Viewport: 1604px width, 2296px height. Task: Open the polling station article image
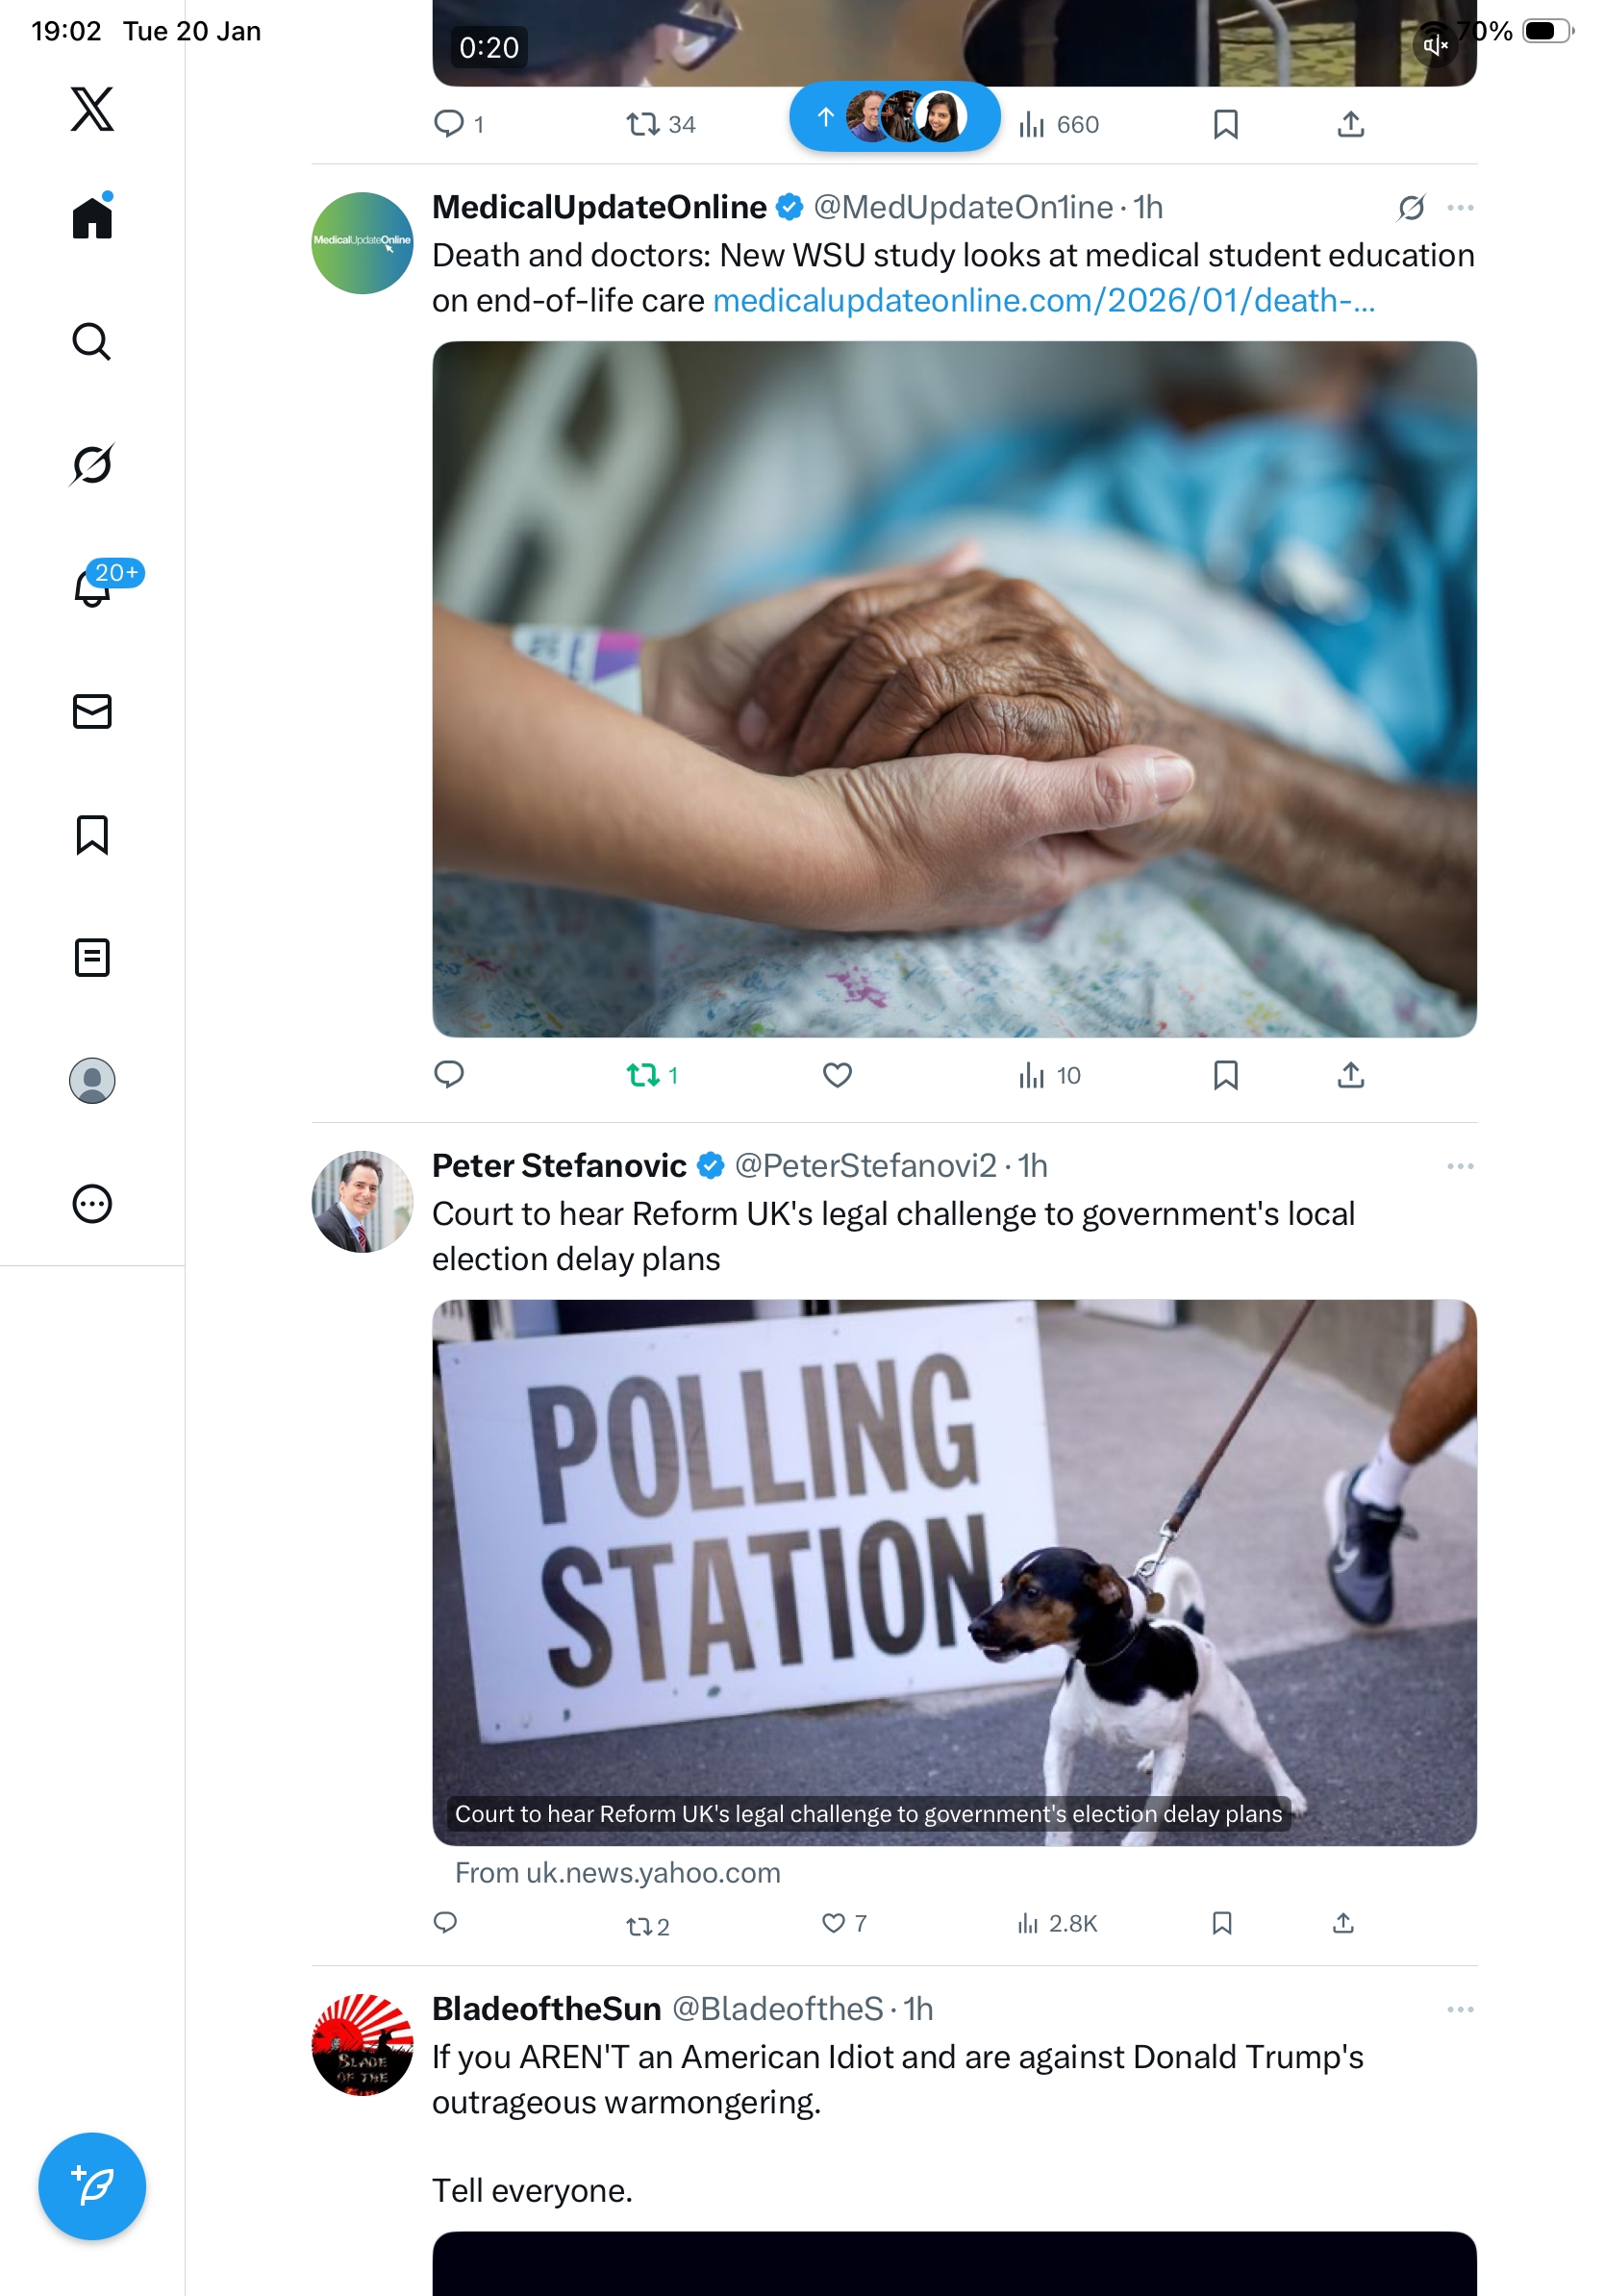click(954, 1571)
